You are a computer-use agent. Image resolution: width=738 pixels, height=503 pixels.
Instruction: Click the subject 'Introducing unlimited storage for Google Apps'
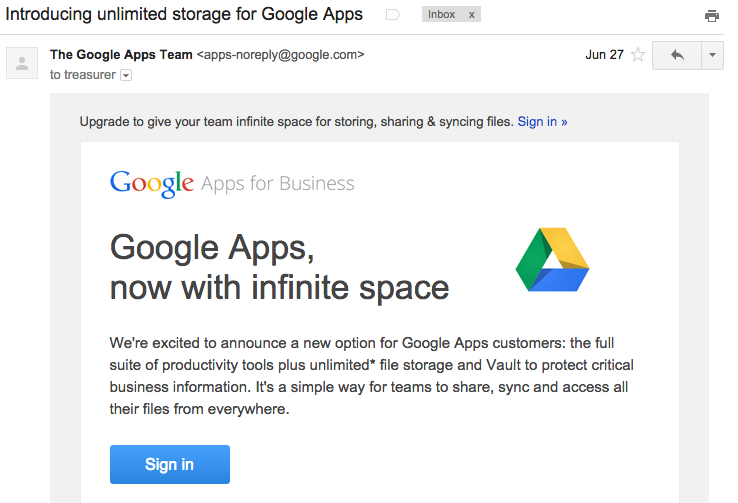pyautogui.click(x=184, y=15)
